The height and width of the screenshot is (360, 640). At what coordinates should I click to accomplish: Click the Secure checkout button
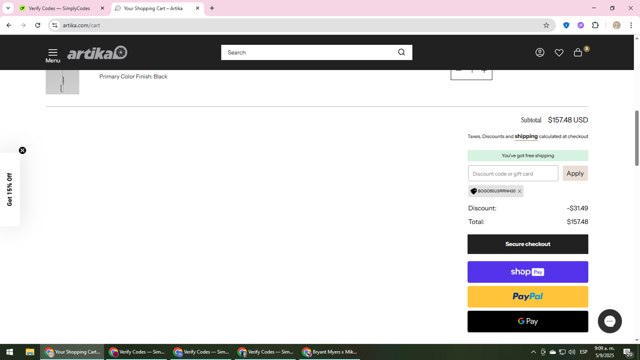528,244
